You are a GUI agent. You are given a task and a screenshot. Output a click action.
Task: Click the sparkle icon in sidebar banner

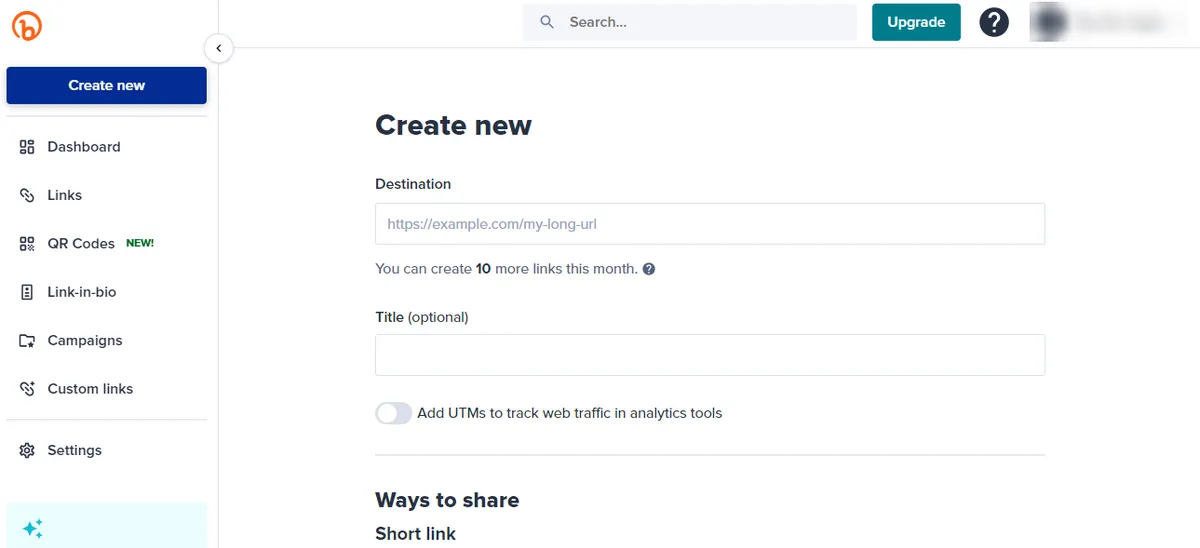point(33,529)
